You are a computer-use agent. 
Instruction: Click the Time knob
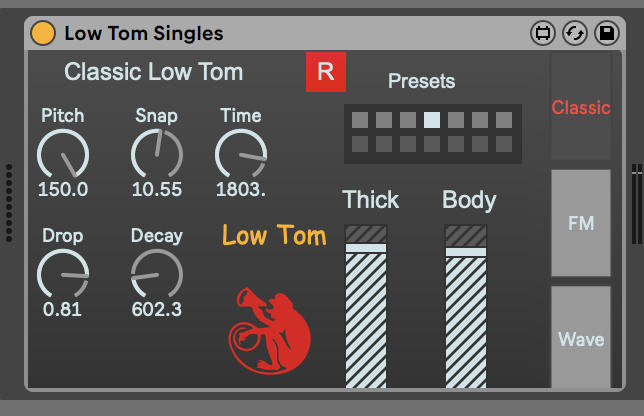[241, 154]
